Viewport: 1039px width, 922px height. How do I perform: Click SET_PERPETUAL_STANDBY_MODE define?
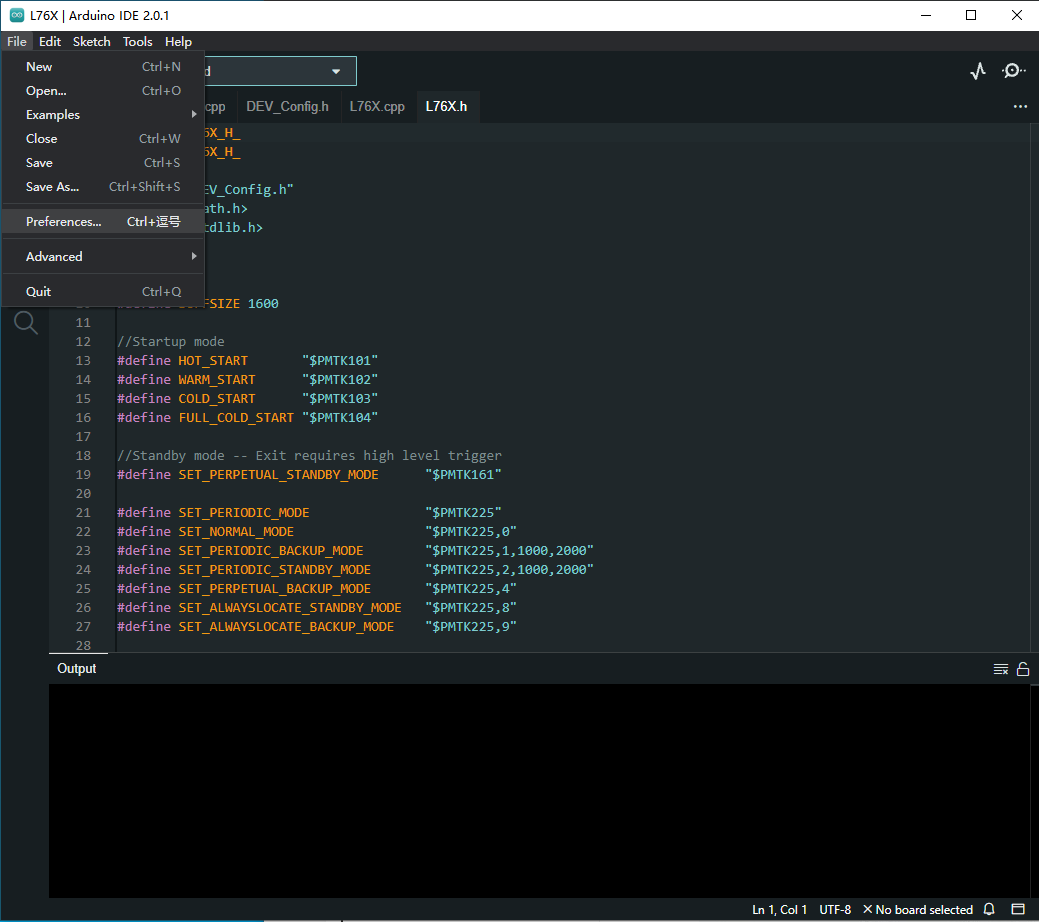278,475
